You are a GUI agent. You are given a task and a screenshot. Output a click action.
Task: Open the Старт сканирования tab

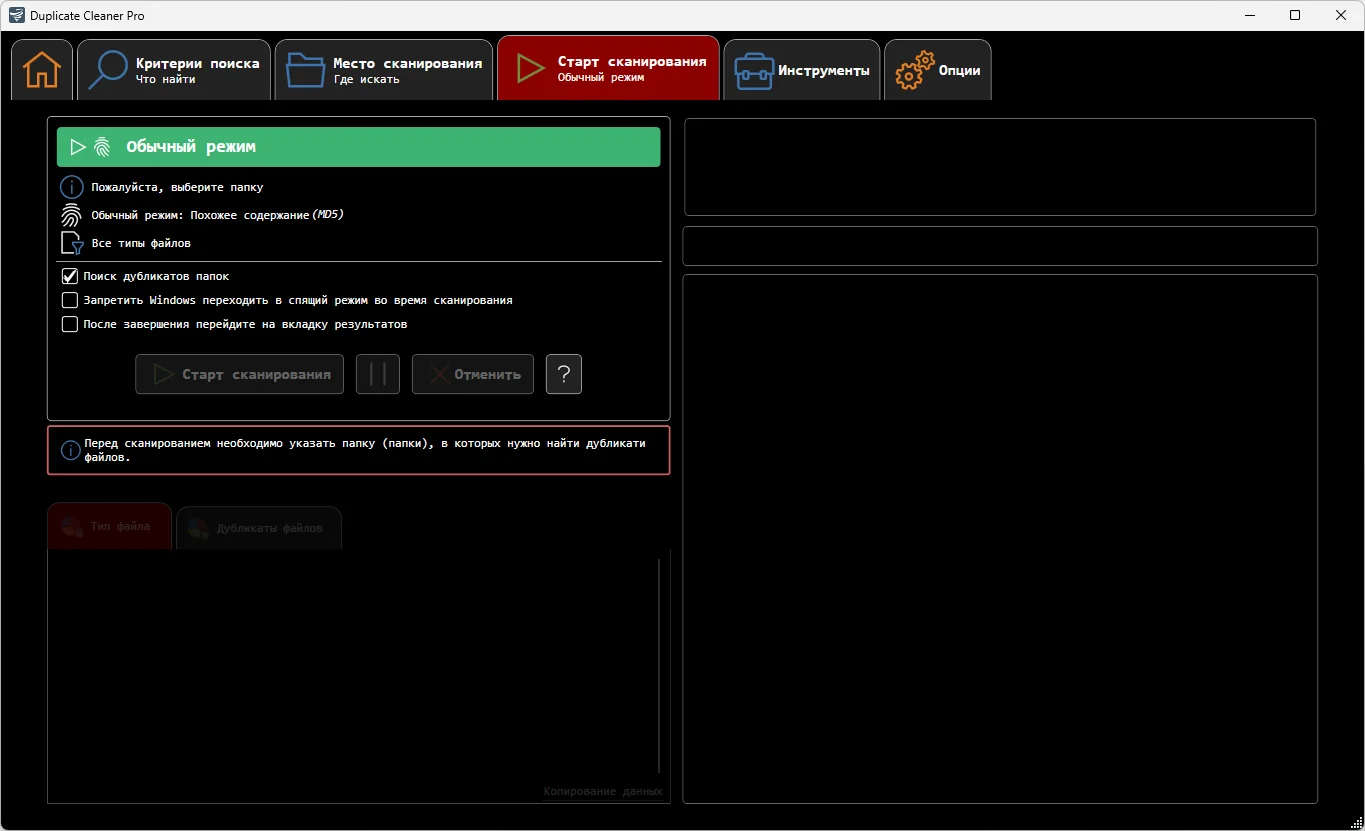point(608,69)
